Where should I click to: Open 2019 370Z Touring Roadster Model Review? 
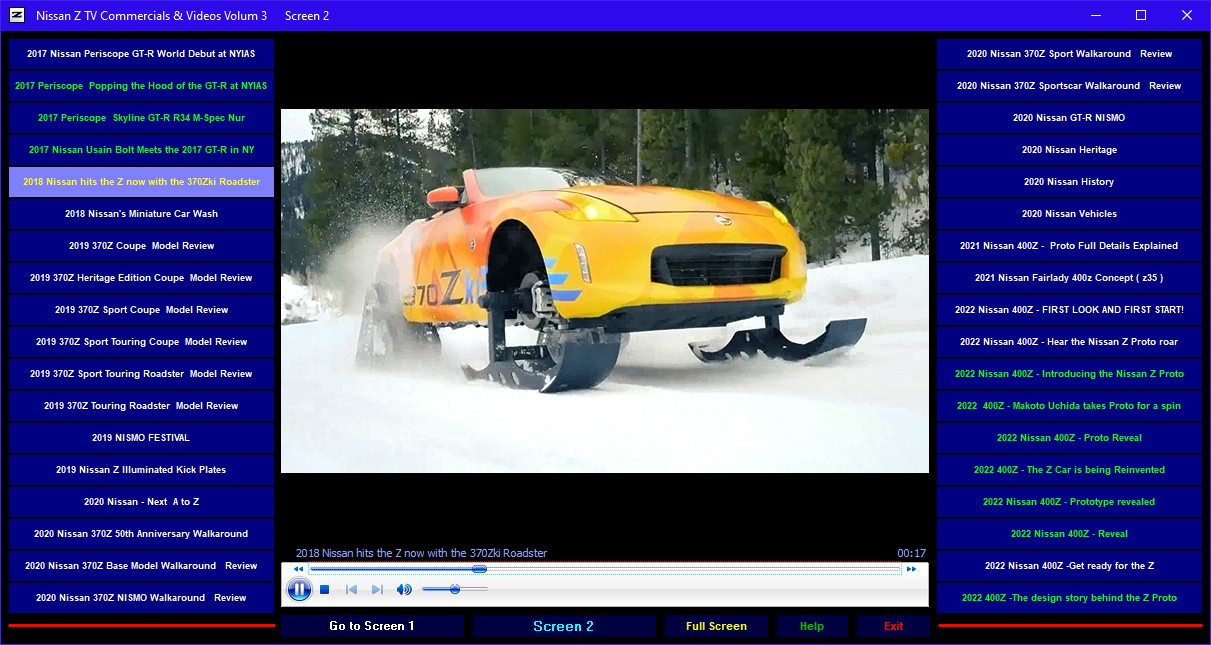[141, 406]
